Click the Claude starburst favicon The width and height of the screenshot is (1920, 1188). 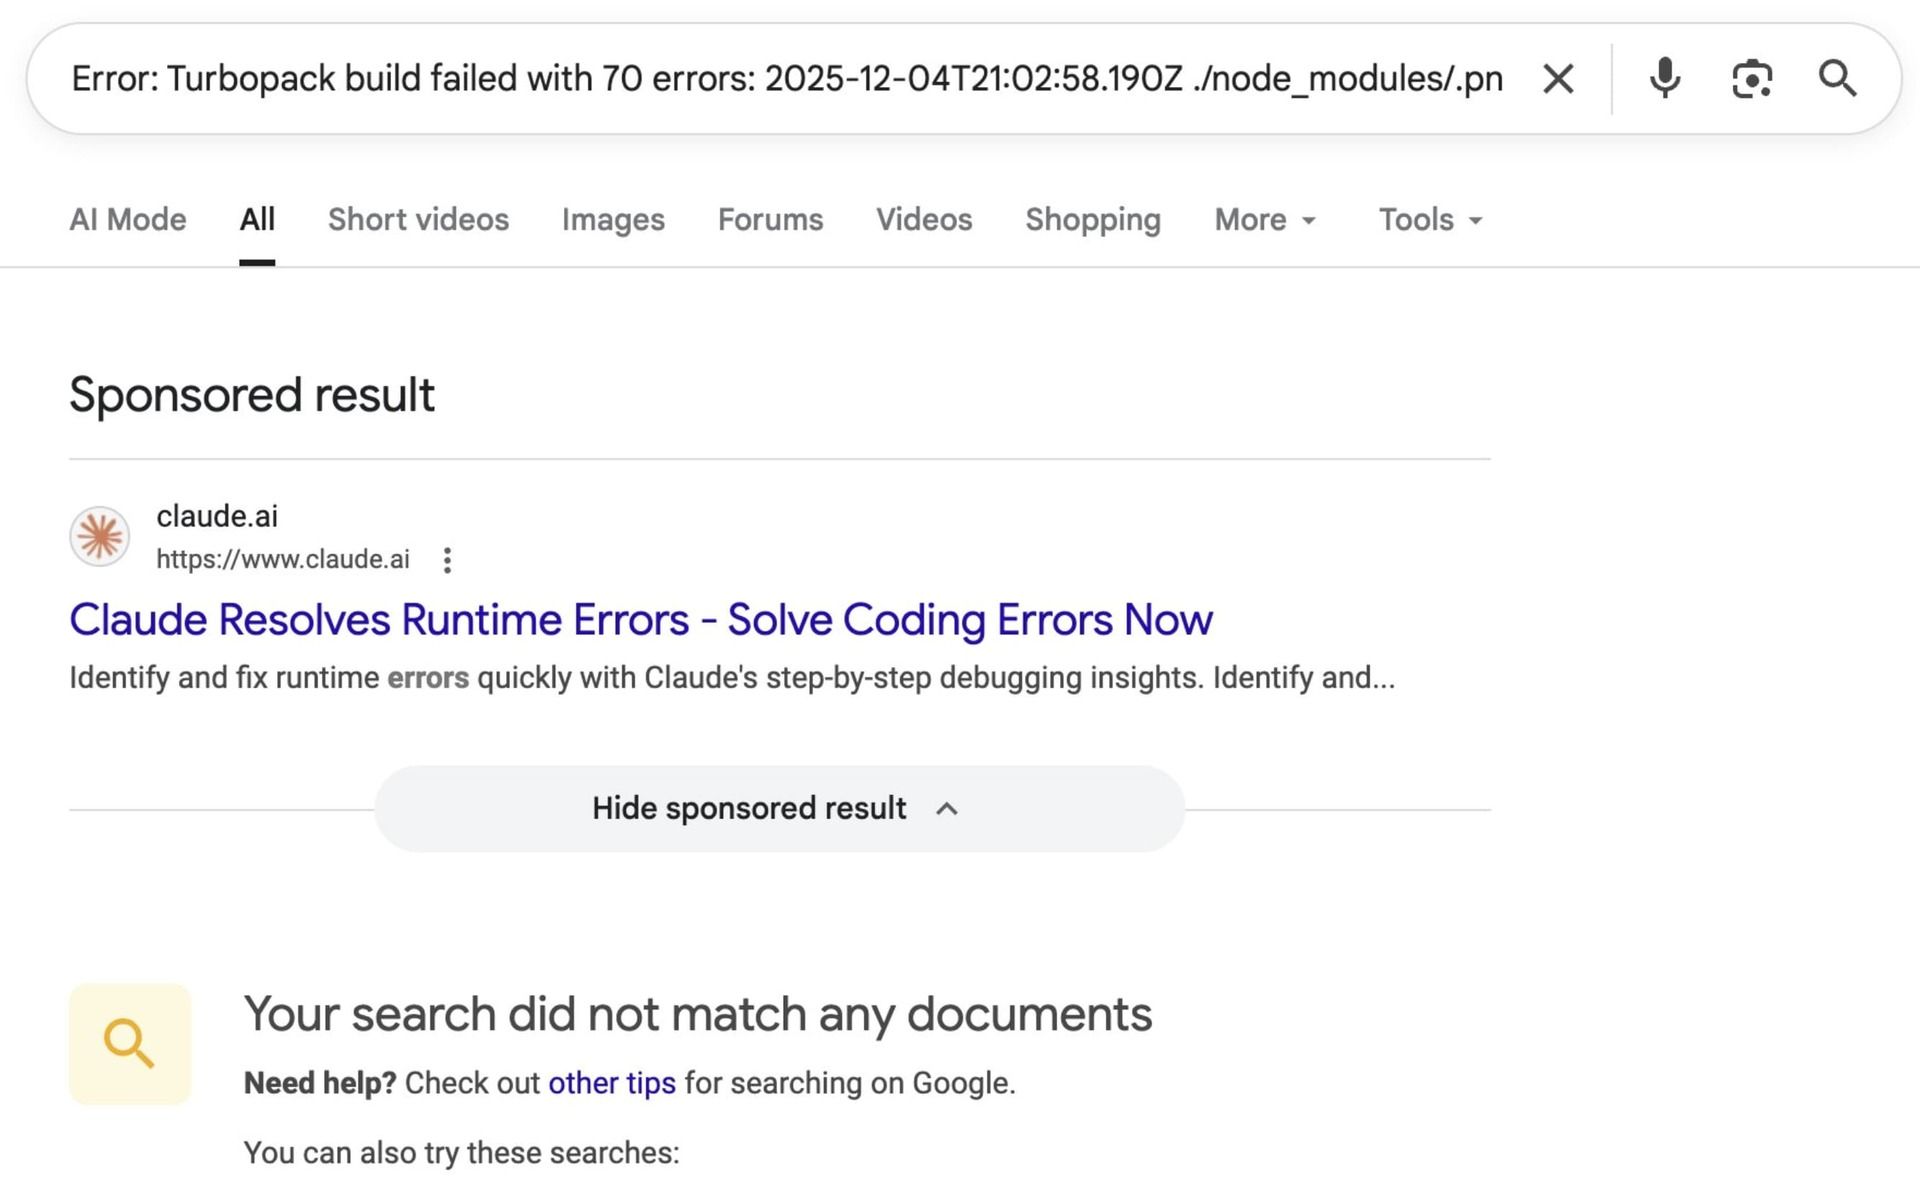pyautogui.click(x=99, y=537)
